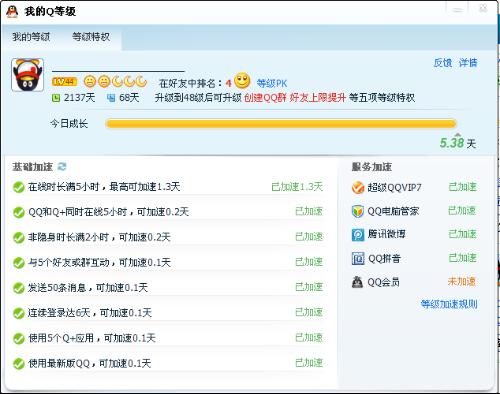Refresh 基础加速 with the refresh icon

(62, 166)
